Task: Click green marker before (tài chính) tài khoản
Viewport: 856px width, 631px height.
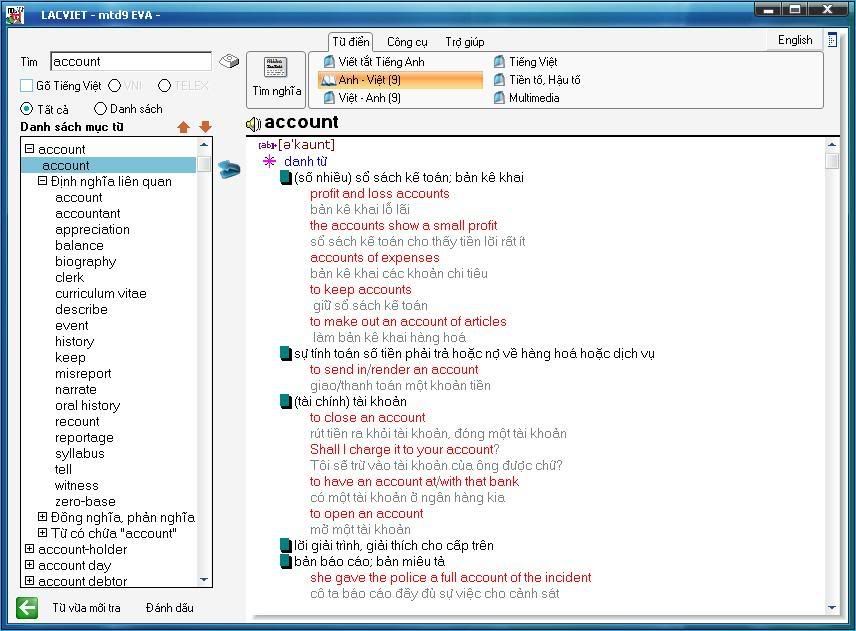Action: coord(286,402)
